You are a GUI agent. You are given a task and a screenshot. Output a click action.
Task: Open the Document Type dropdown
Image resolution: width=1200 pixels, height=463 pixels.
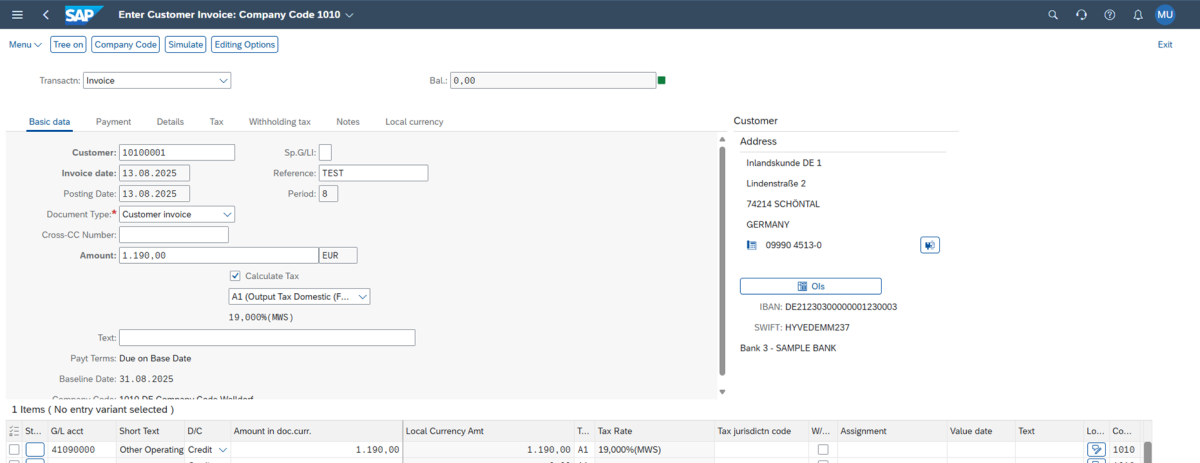(x=227, y=214)
